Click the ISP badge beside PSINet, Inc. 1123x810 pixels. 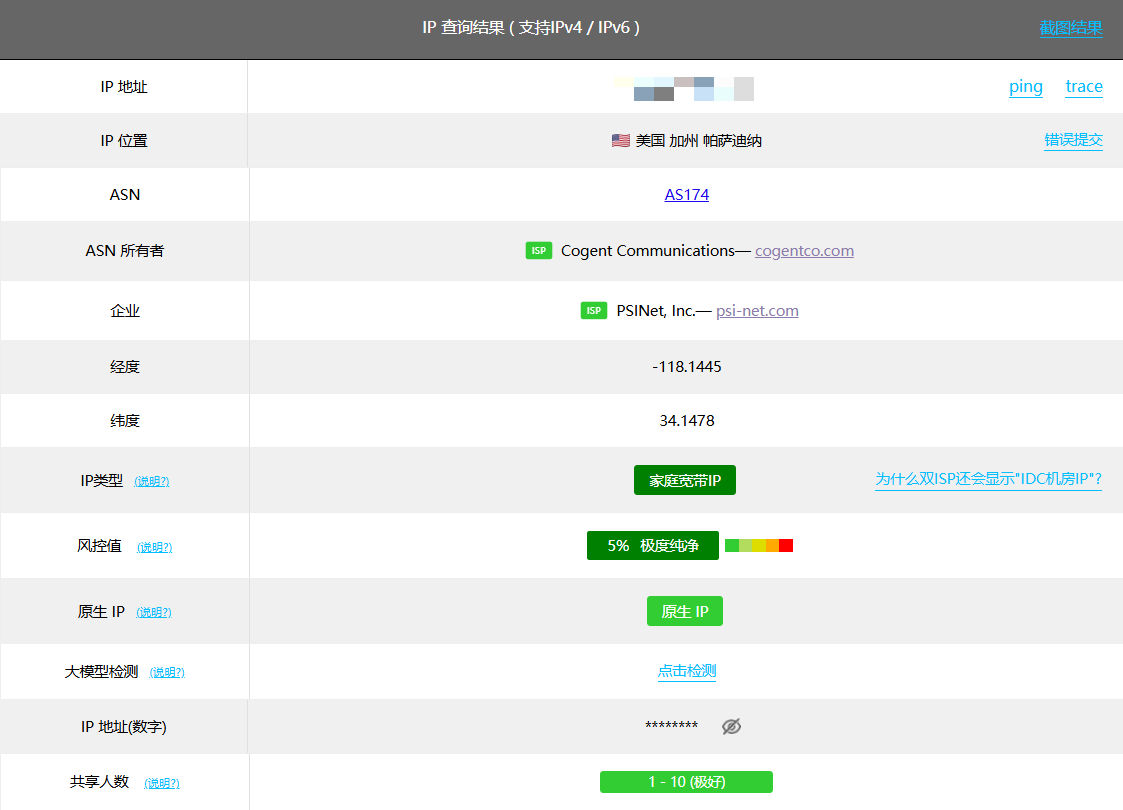[x=594, y=311]
